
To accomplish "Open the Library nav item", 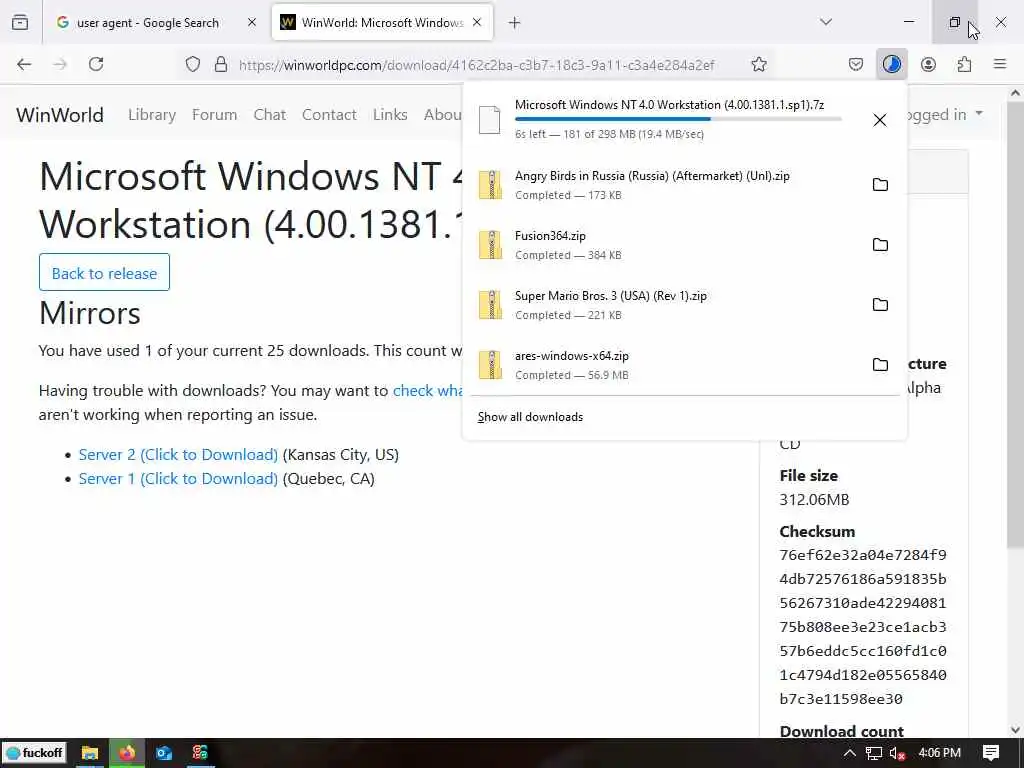I will [x=152, y=115].
